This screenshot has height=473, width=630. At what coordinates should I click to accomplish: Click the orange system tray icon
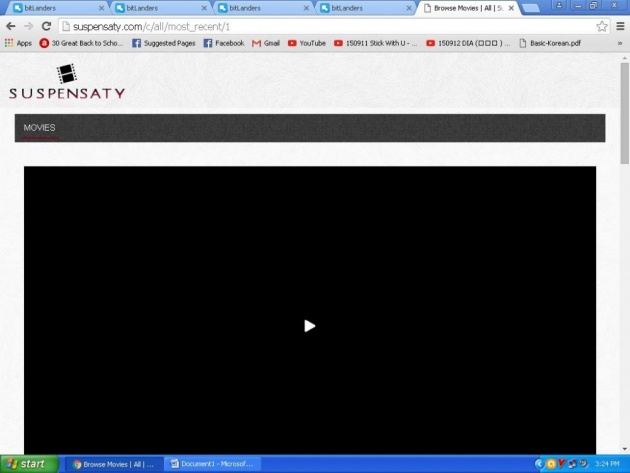click(x=551, y=464)
